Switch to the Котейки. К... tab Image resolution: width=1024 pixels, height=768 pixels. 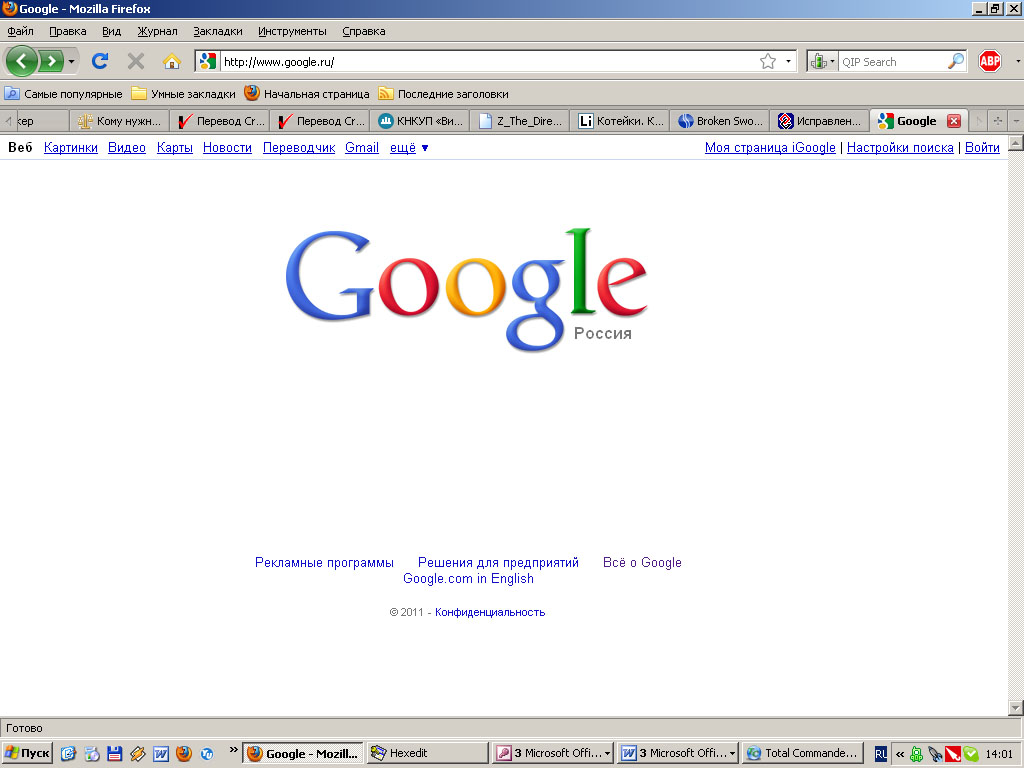[620, 121]
